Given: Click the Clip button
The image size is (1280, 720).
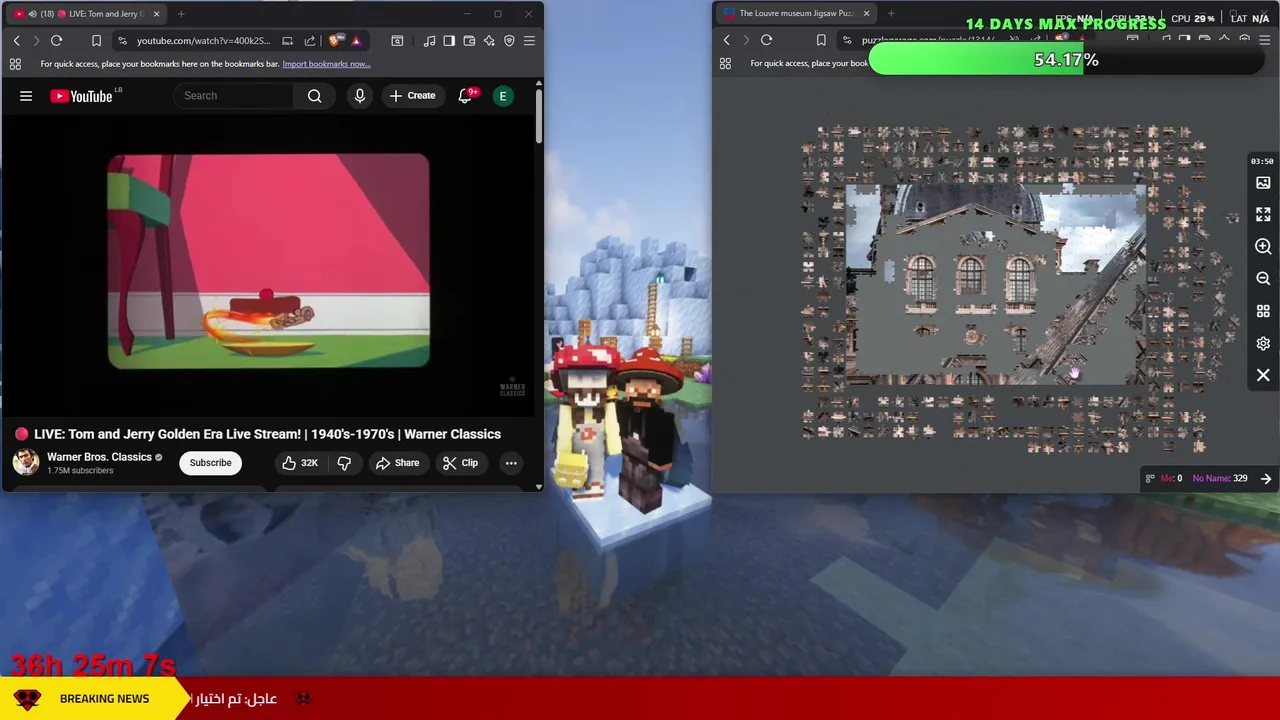Looking at the screenshot, I should (x=460, y=463).
